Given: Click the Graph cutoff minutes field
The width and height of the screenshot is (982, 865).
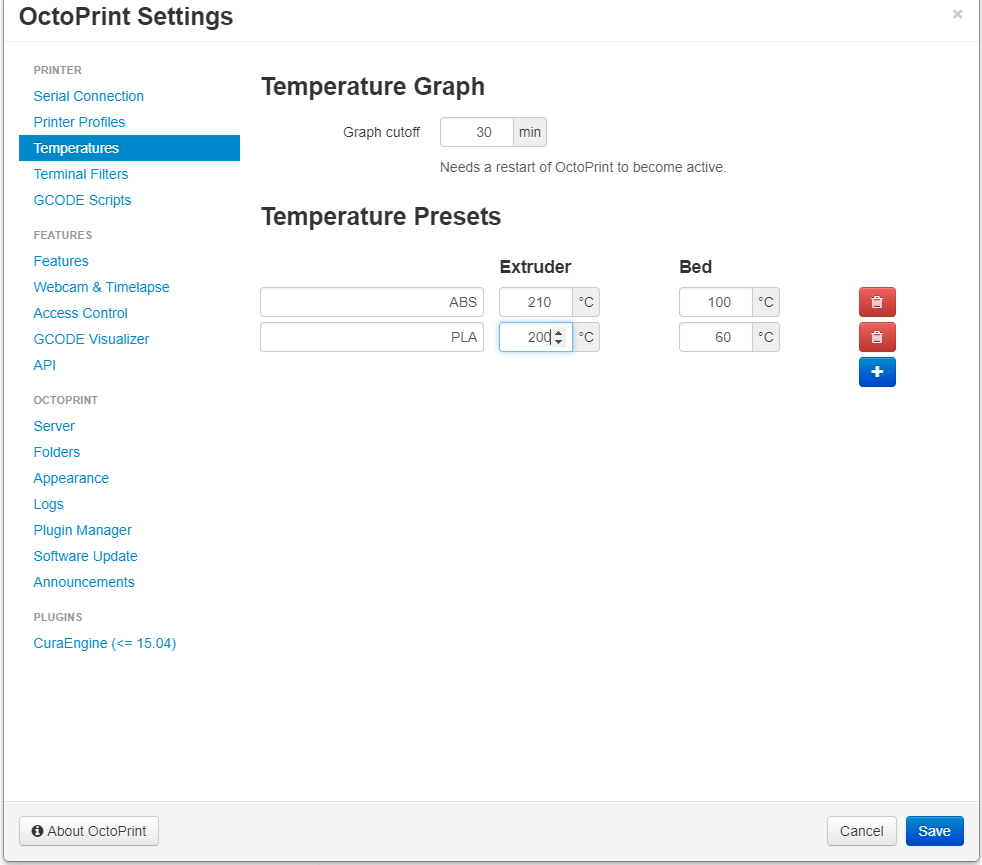Looking at the screenshot, I should 477,132.
